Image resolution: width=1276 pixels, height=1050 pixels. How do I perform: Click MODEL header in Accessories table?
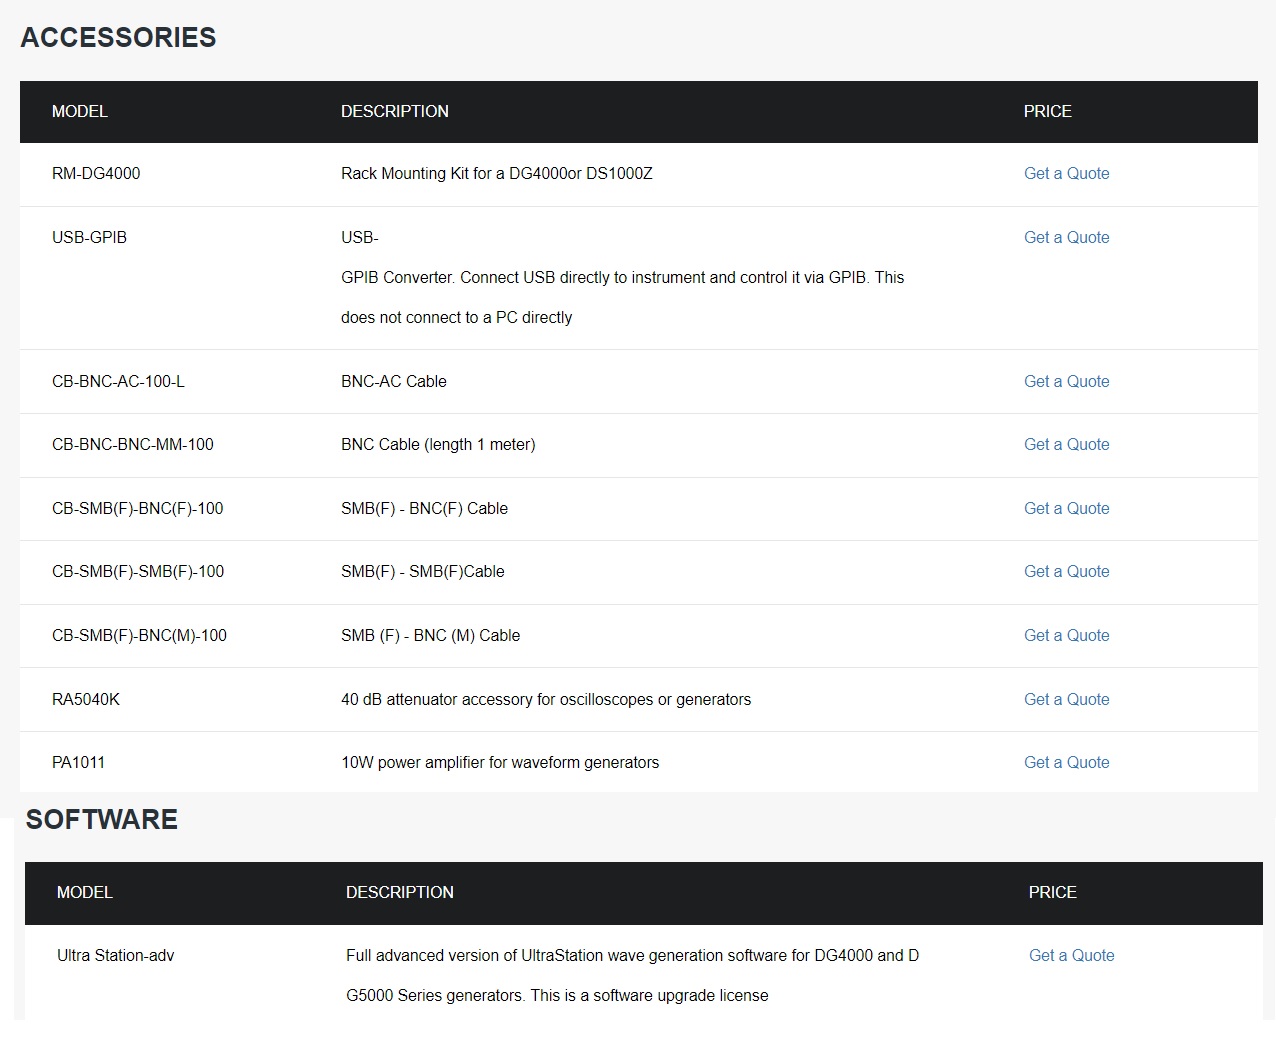click(80, 111)
